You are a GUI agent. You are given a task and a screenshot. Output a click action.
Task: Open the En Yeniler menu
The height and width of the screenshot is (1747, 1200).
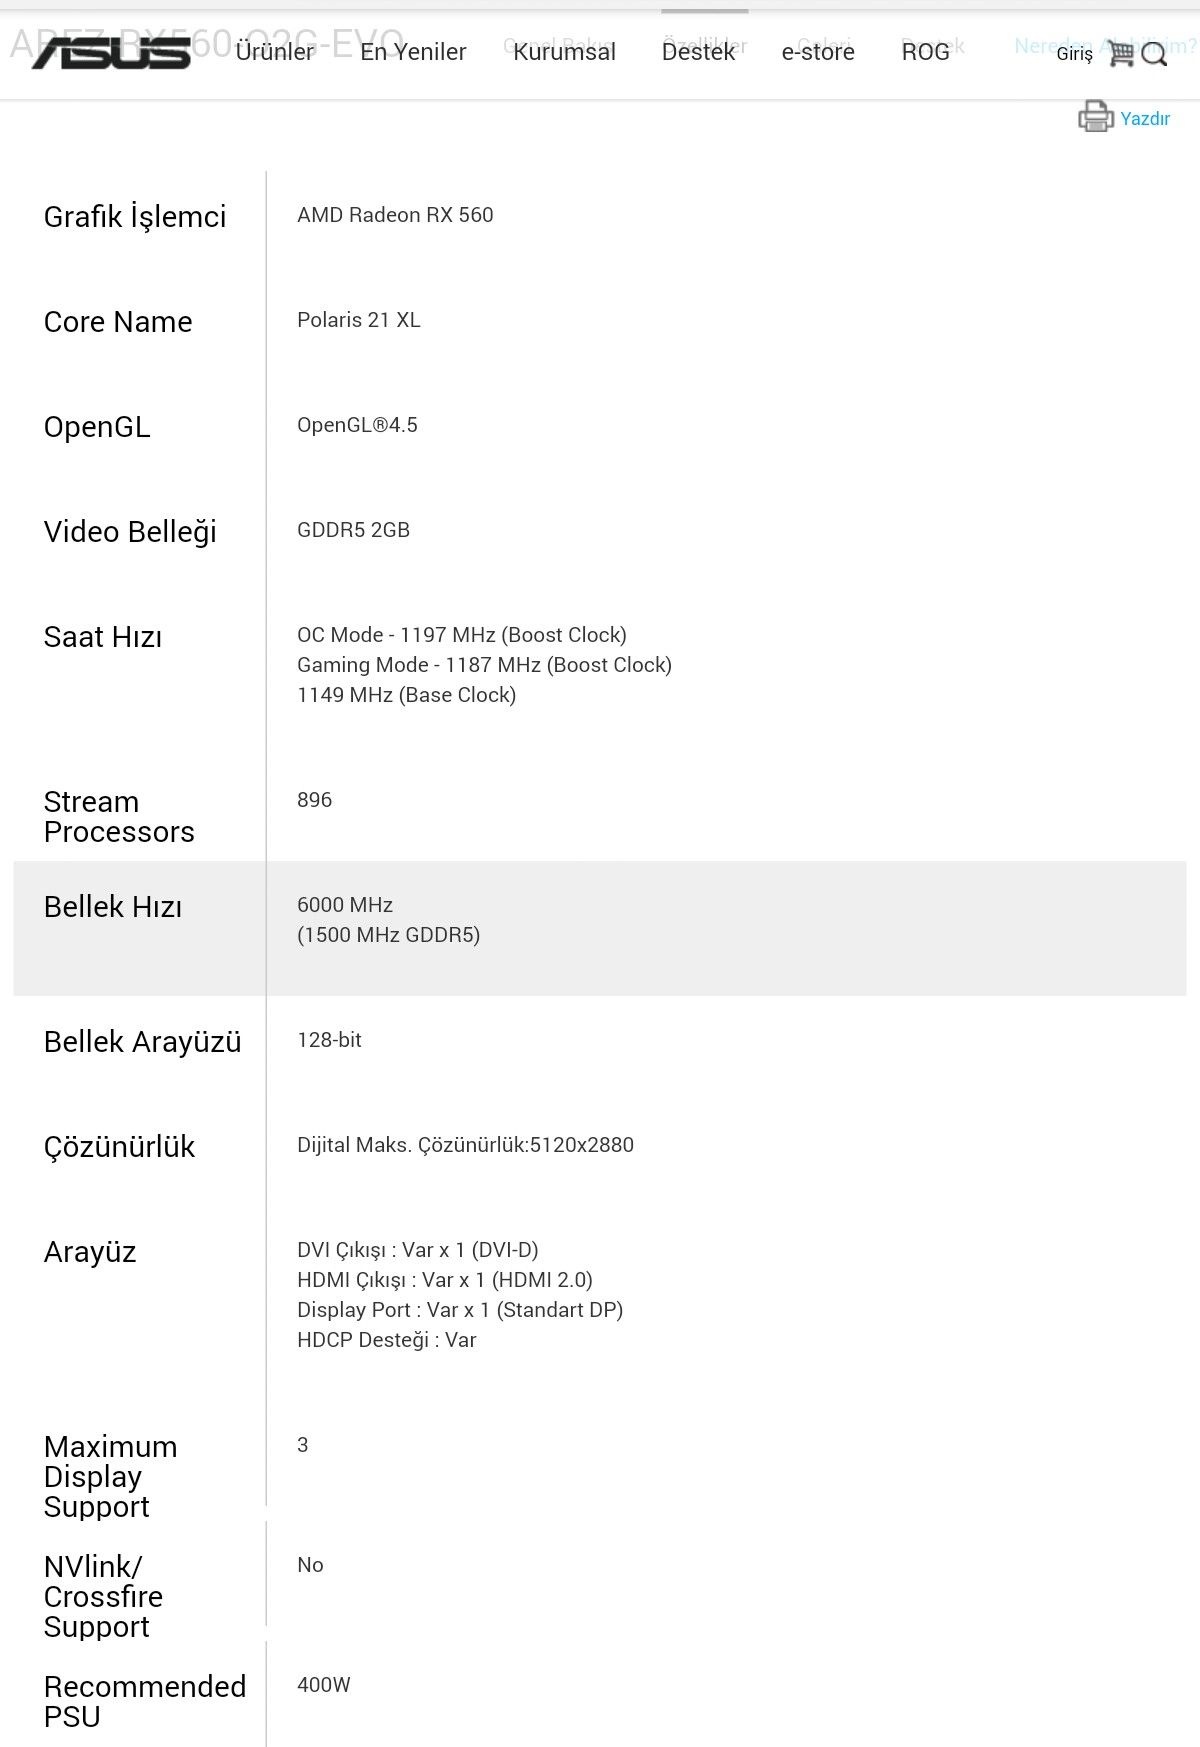(x=413, y=52)
